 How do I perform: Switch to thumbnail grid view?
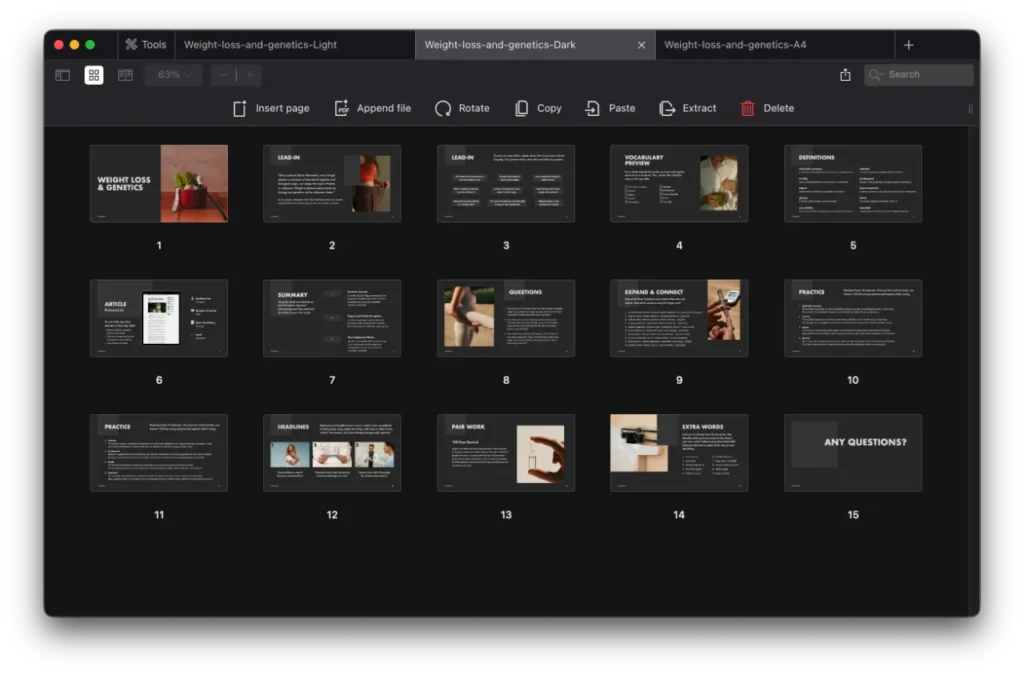tap(94, 75)
